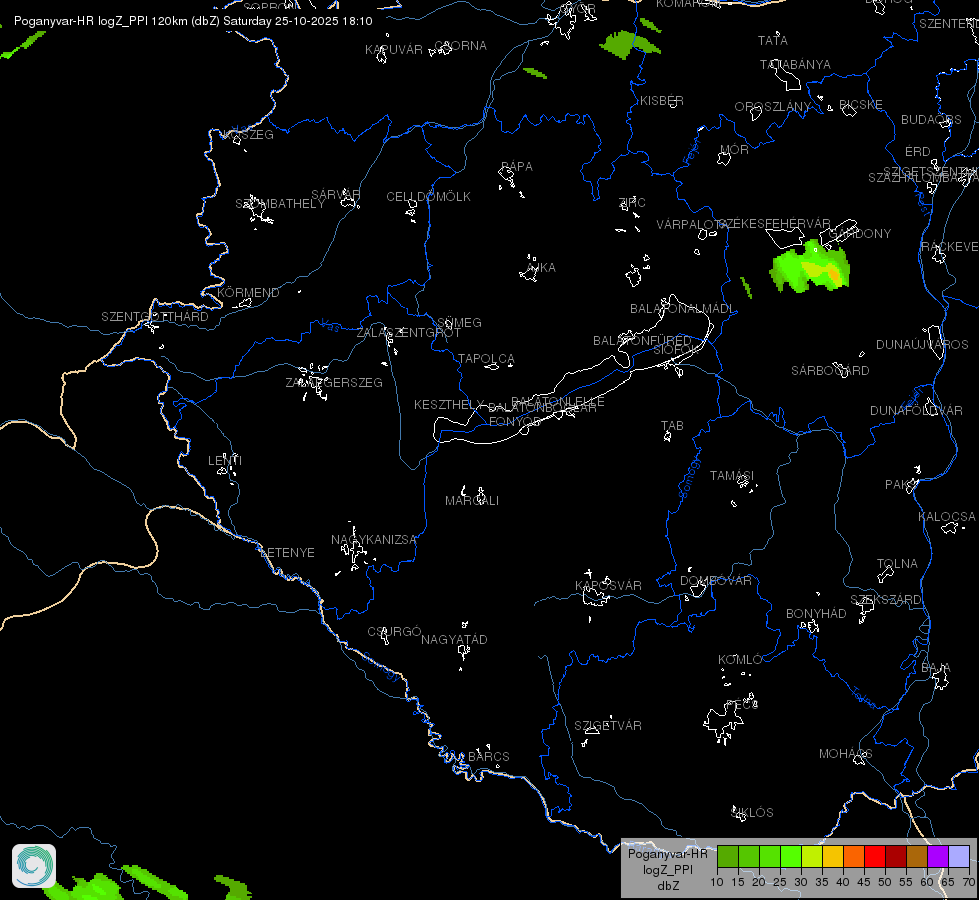Click the MÓR city label
This screenshot has width=979, height=900.
tap(734, 149)
